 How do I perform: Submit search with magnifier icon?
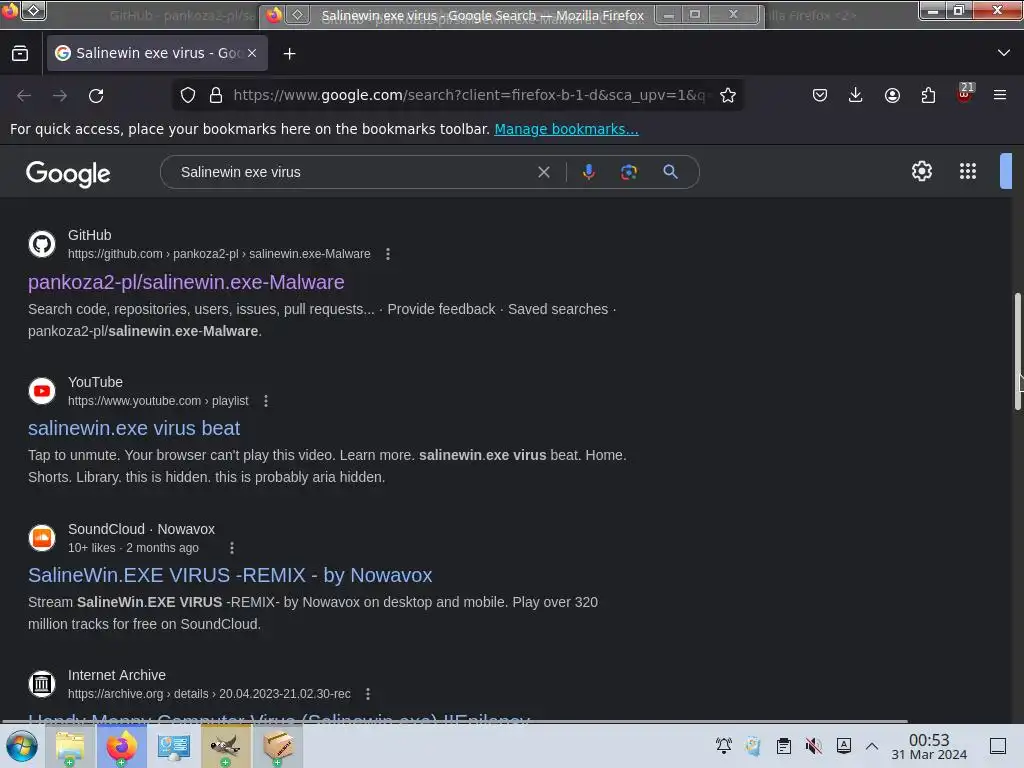(x=670, y=172)
